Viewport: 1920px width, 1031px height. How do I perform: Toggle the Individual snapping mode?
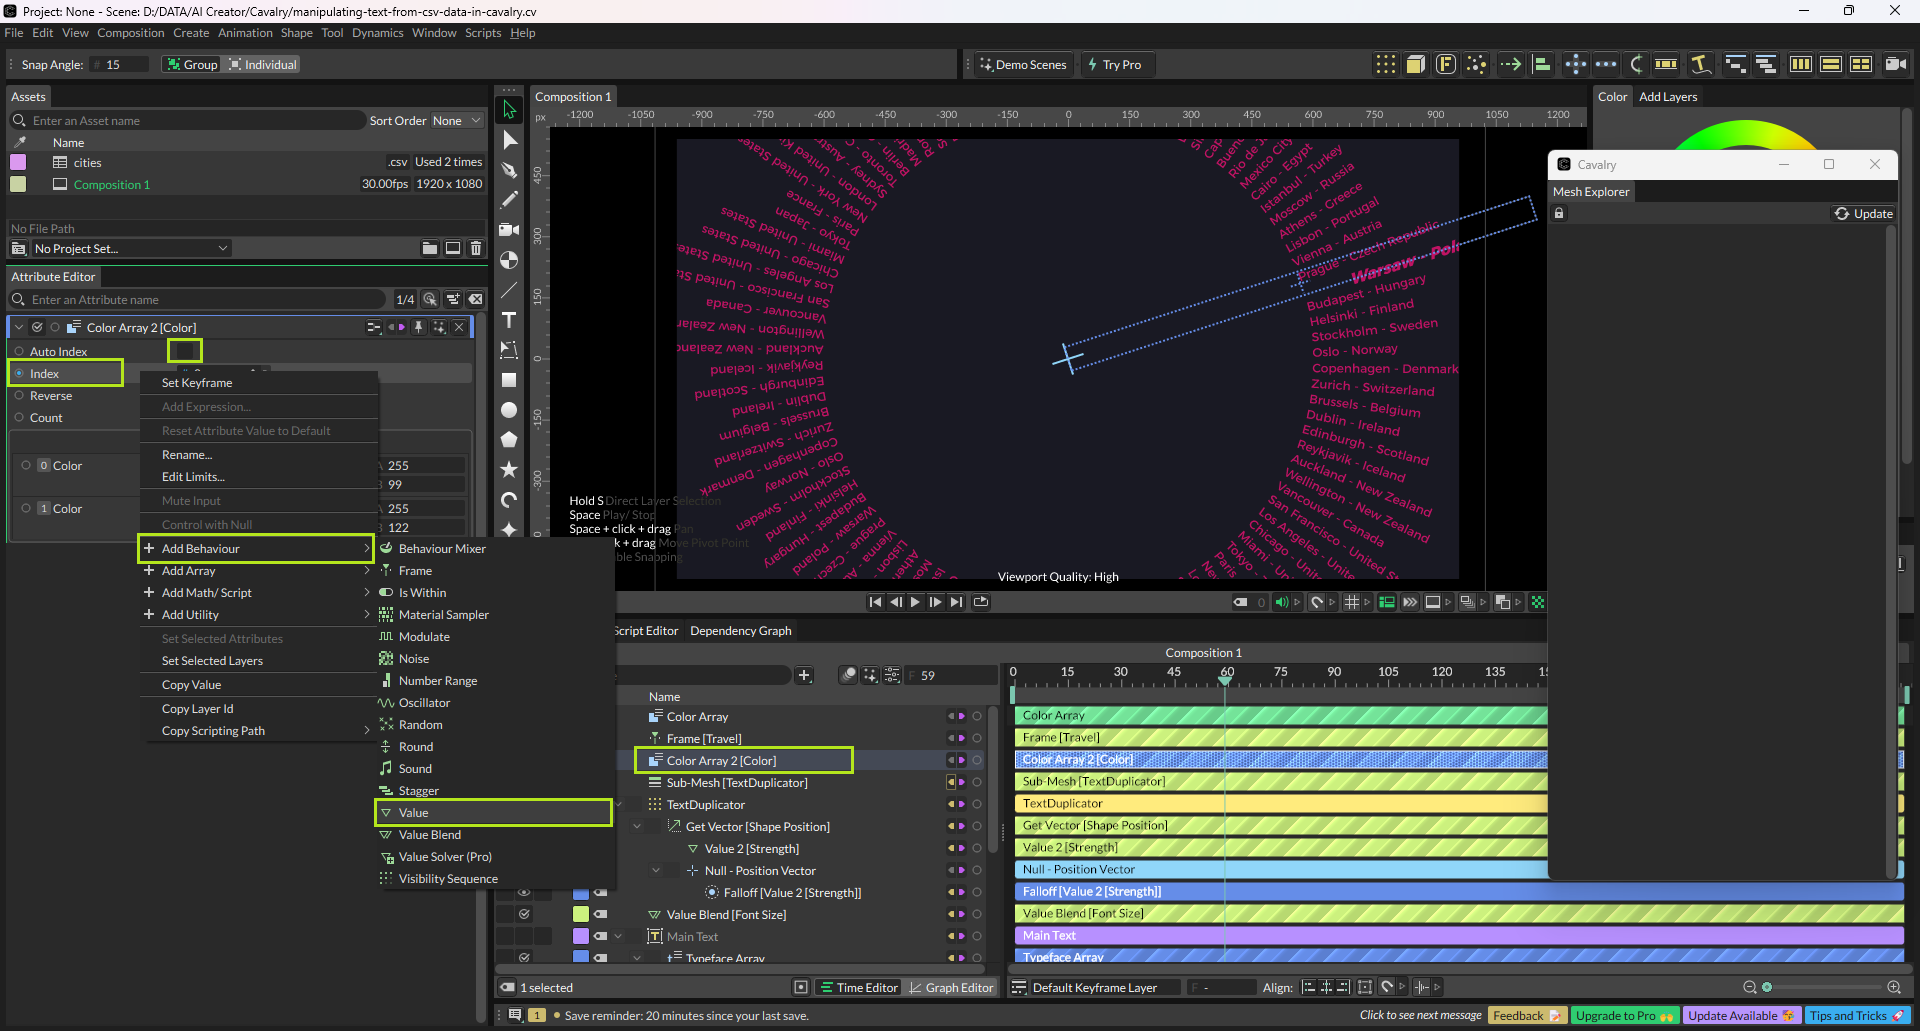[x=262, y=65]
